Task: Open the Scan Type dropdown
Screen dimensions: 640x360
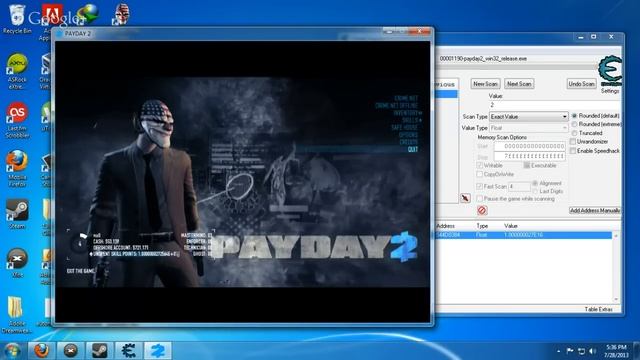Action: click(x=528, y=117)
